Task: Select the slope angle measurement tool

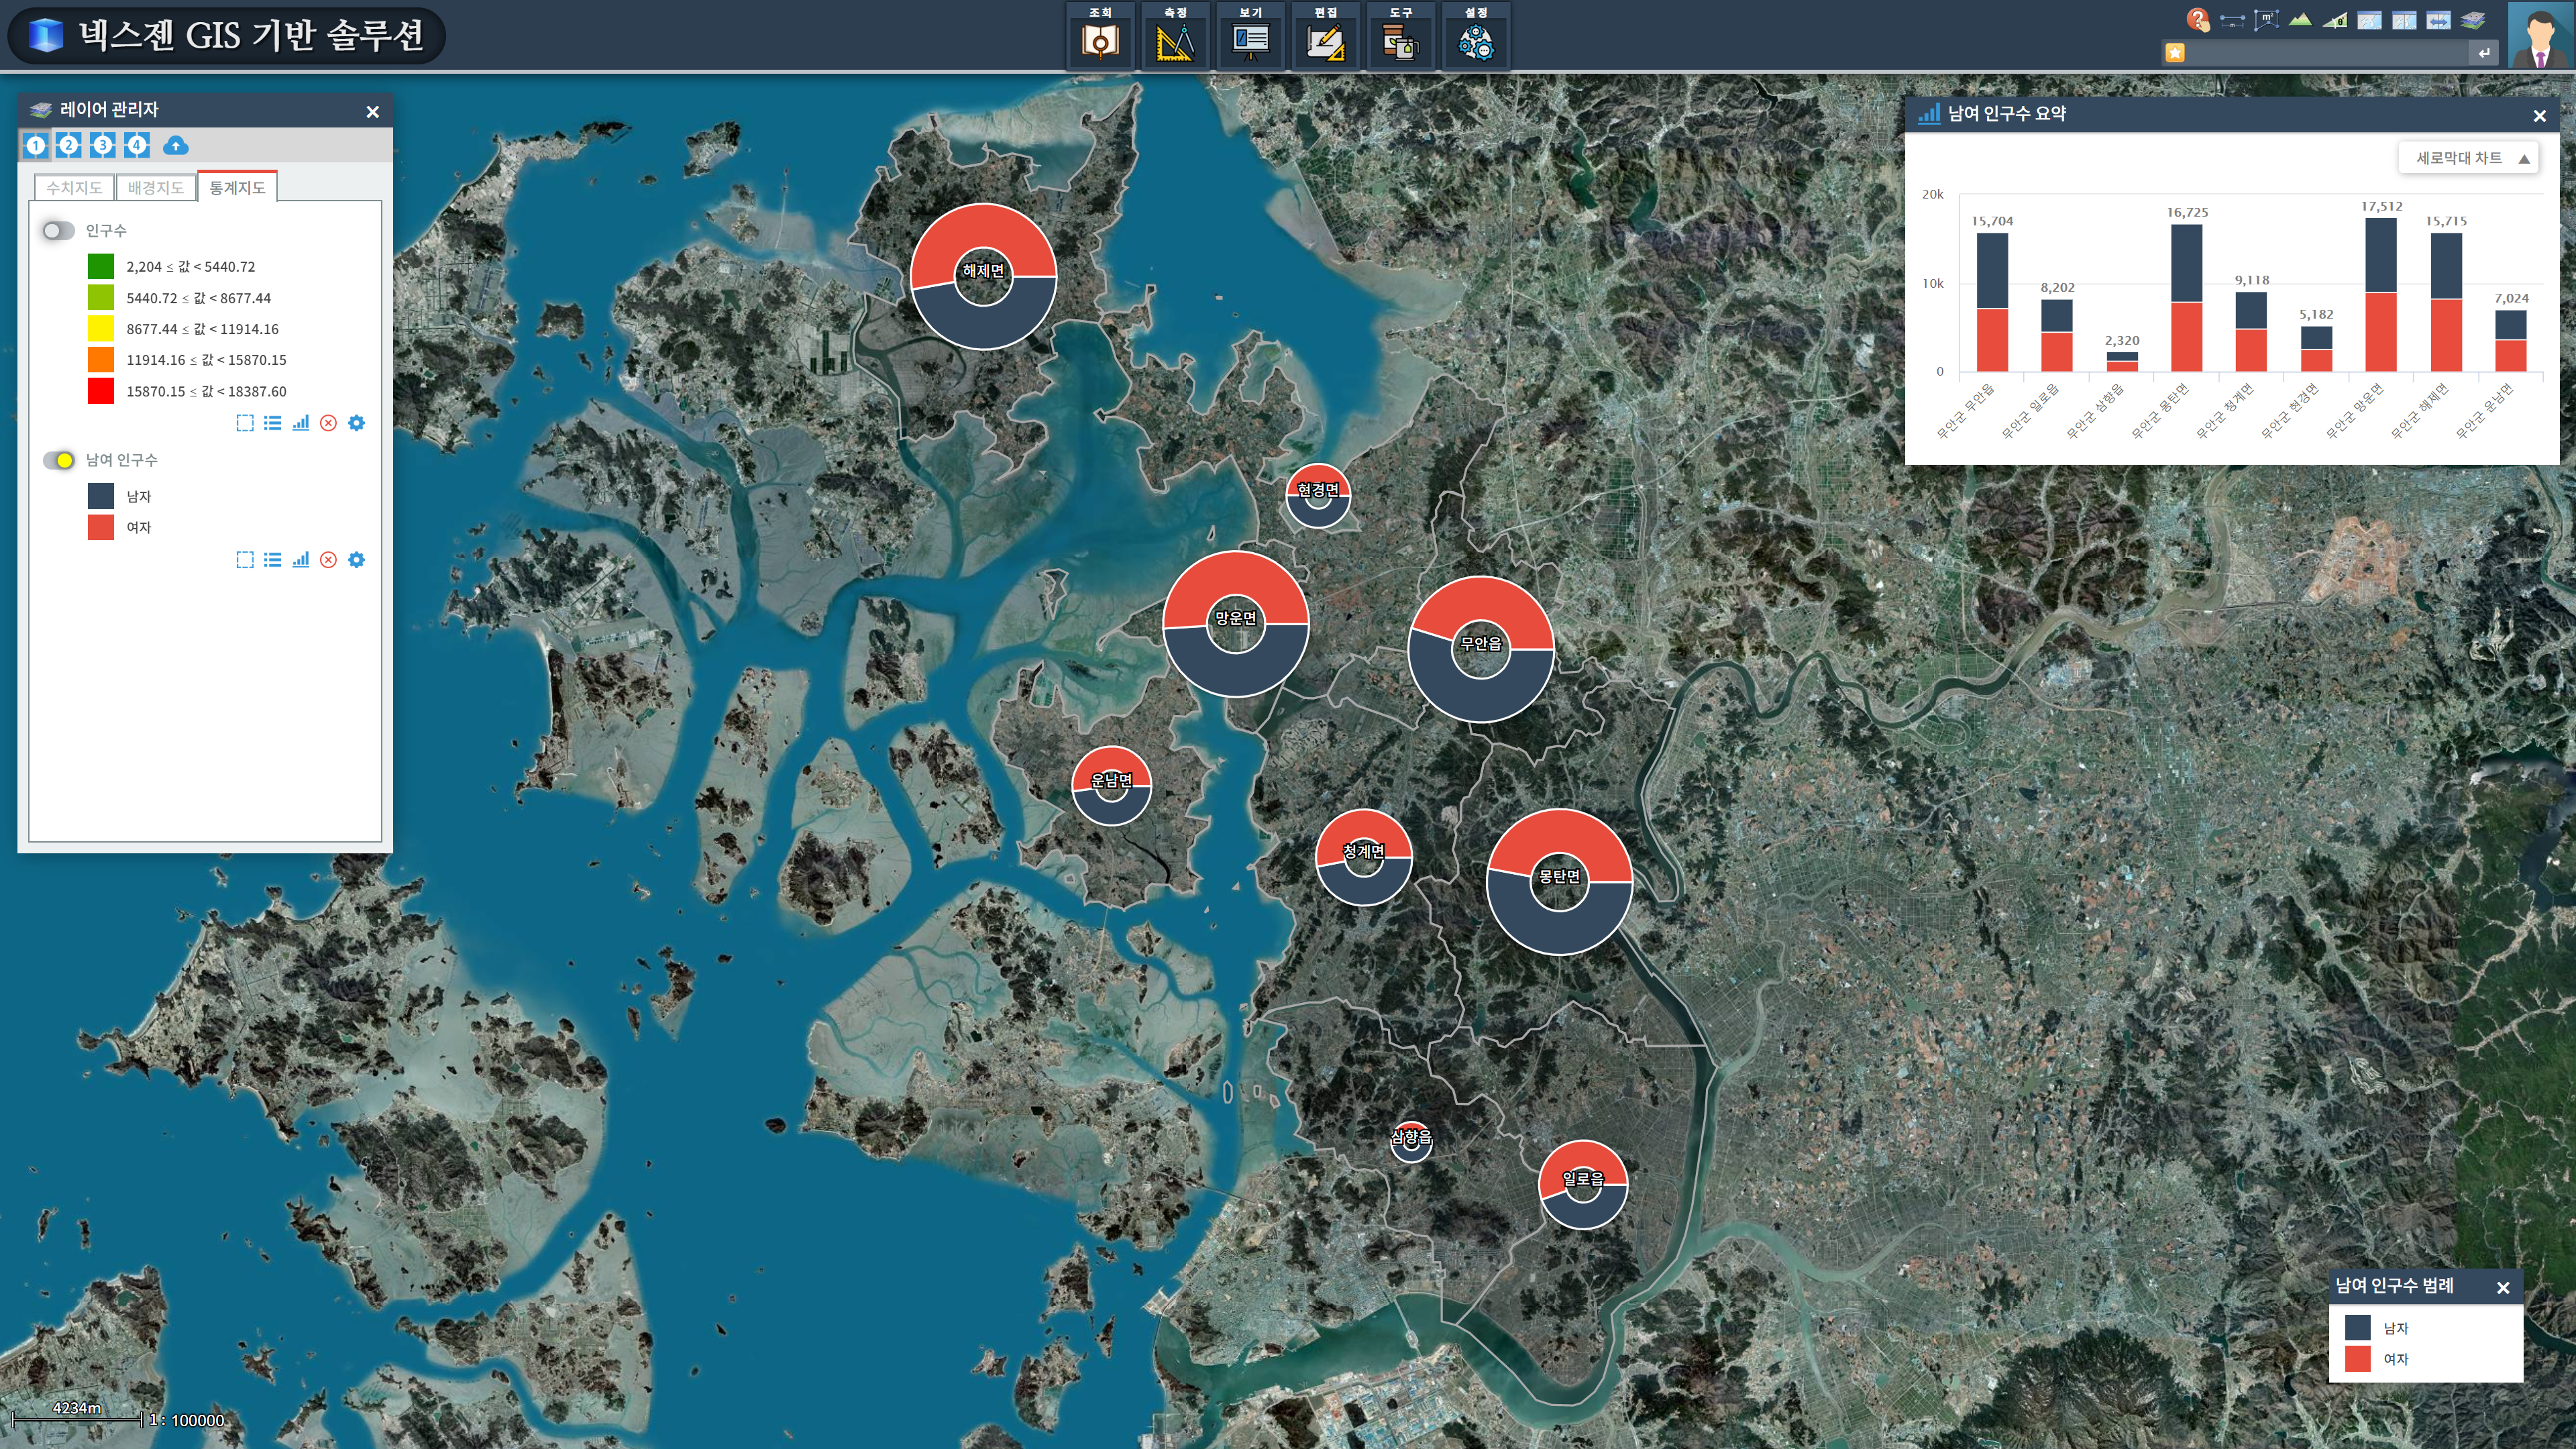Action: [2335, 20]
